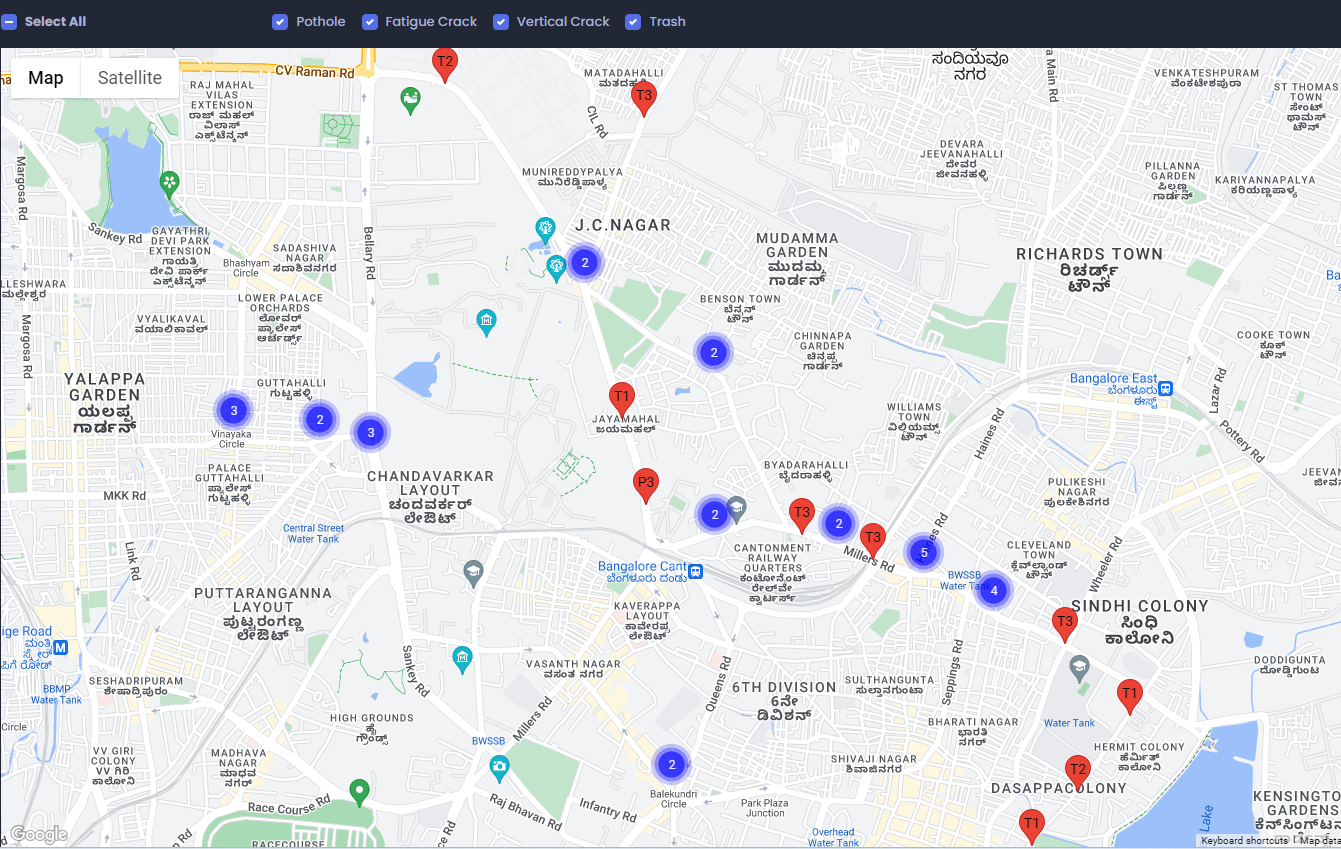Image resolution: width=1341 pixels, height=849 pixels.
Task: Switch to Satellite view
Action: pyautogui.click(x=130, y=78)
